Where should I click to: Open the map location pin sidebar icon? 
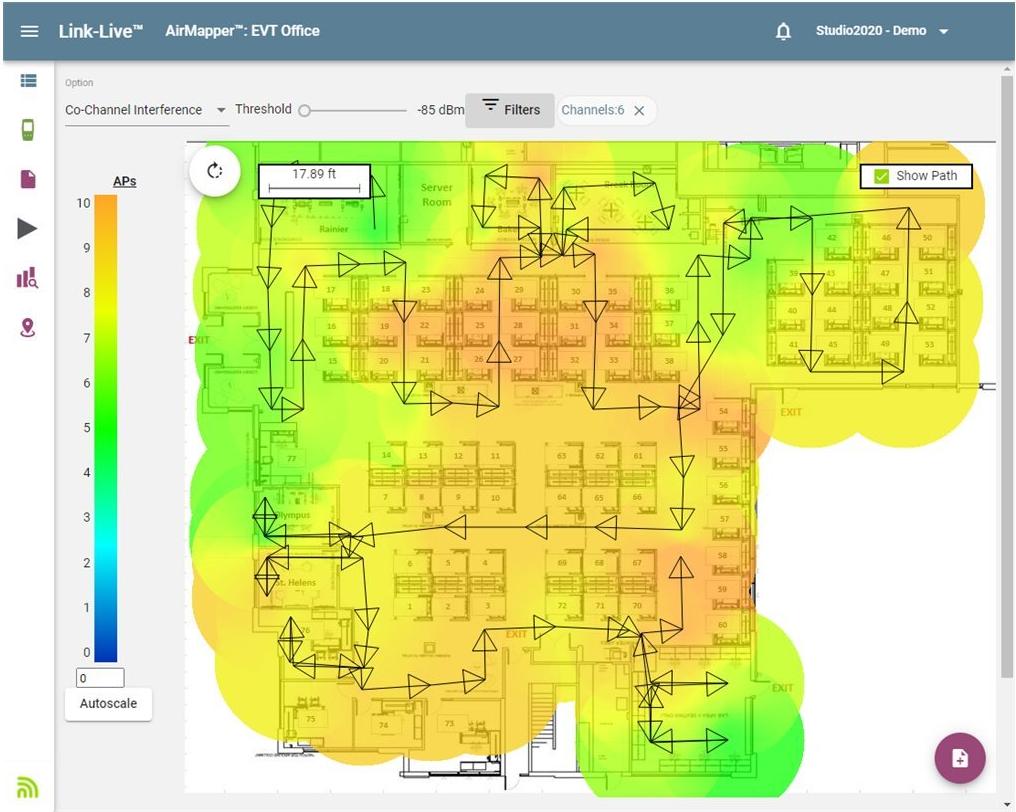click(x=28, y=327)
